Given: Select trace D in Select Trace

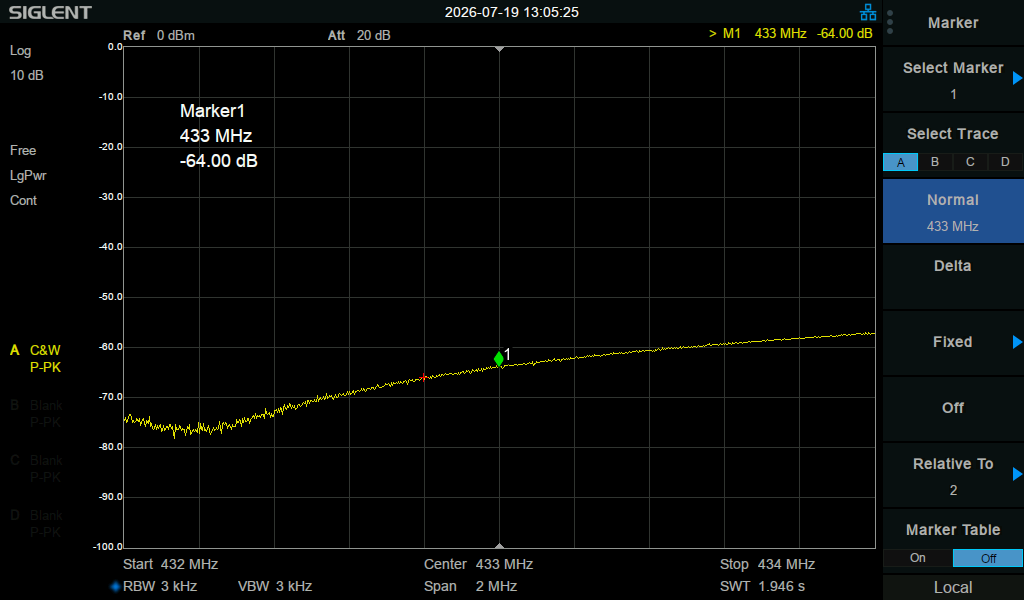Looking at the screenshot, I should [1005, 162].
